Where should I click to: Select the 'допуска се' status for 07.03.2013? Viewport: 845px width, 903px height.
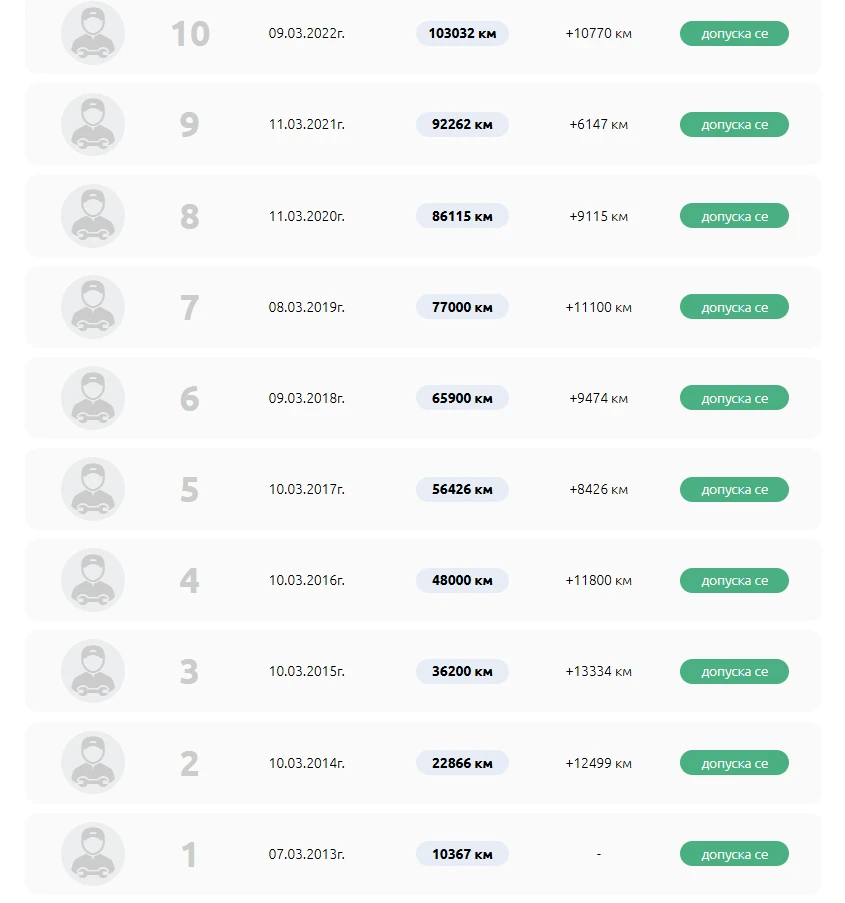click(x=734, y=854)
